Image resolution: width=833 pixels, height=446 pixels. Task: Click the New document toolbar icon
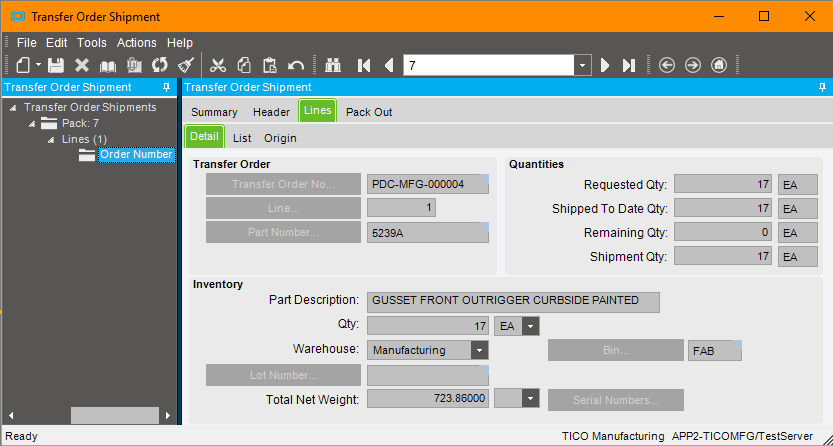coord(23,65)
